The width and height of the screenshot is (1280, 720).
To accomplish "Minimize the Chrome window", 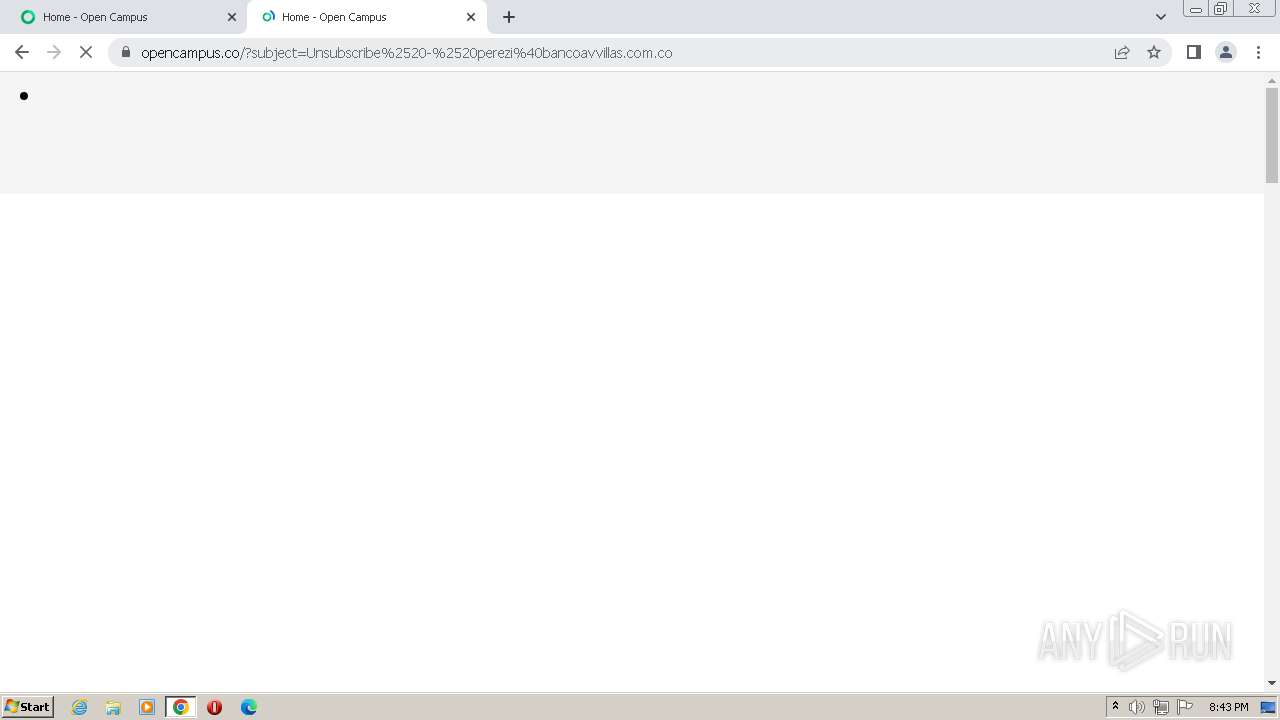I will [1196, 9].
